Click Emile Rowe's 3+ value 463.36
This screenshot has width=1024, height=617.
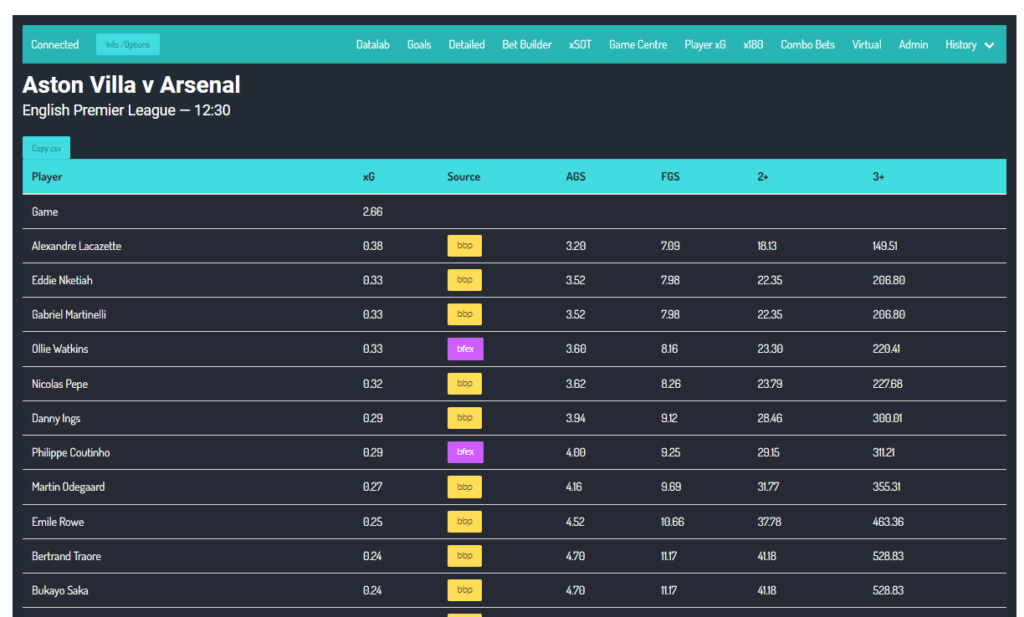[x=888, y=522]
